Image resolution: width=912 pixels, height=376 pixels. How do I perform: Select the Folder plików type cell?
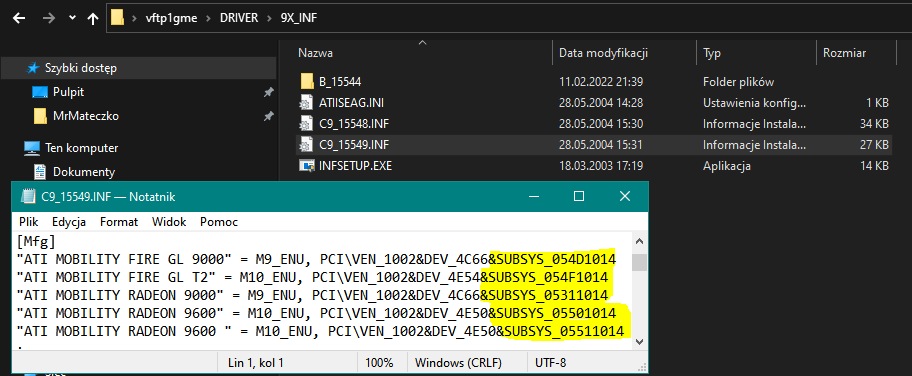[738, 81]
